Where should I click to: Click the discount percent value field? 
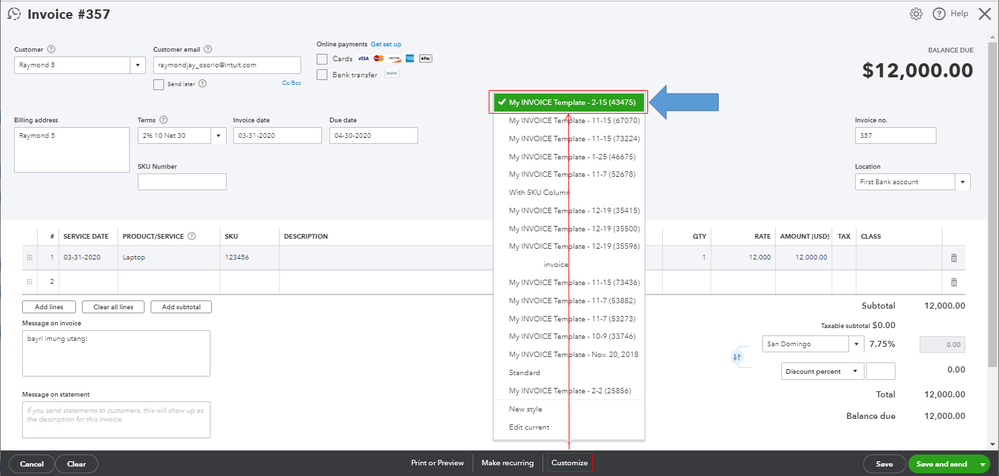click(x=880, y=371)
